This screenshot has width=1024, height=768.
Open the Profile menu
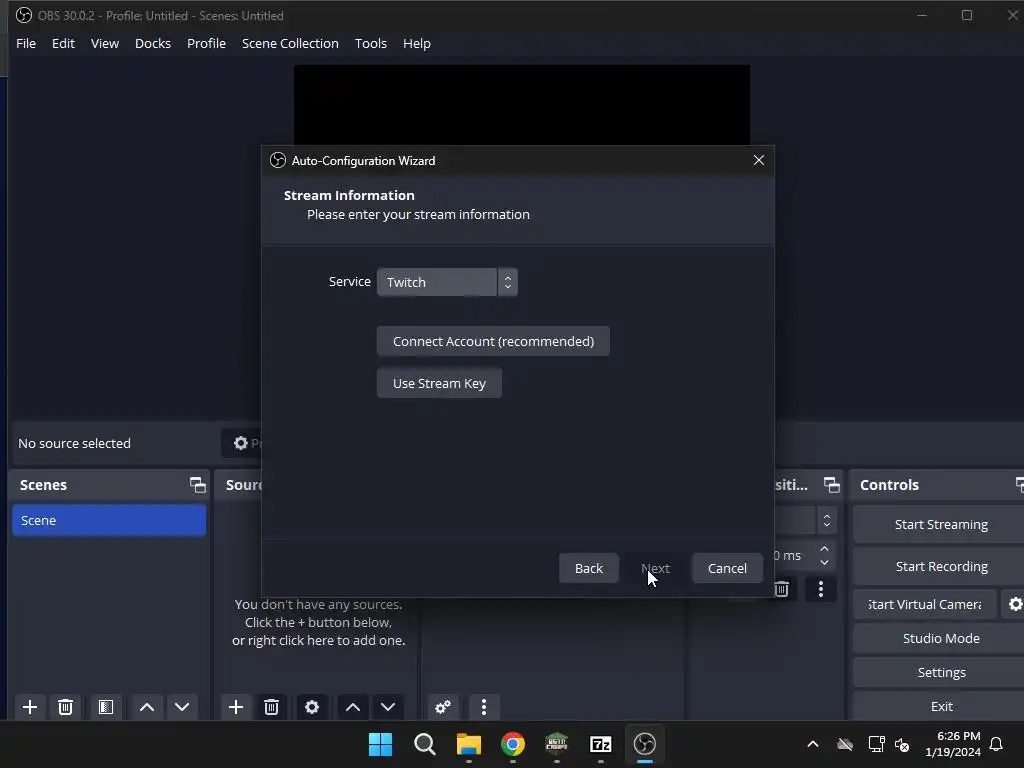pos(206,43)
